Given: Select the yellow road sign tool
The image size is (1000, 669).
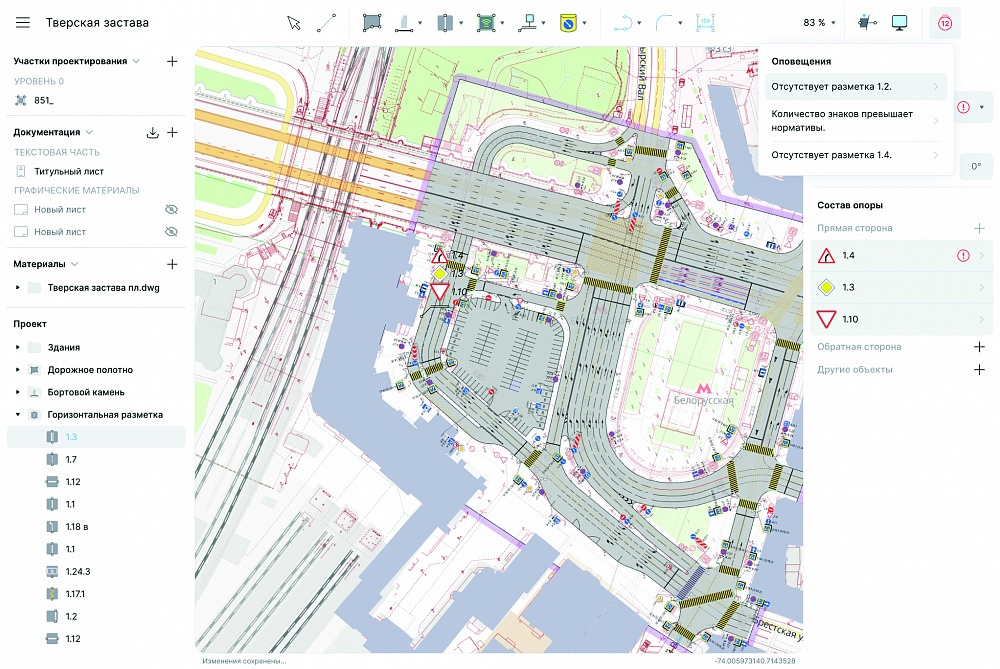Looking at the screenshot, I should click(x=568, y=23).
